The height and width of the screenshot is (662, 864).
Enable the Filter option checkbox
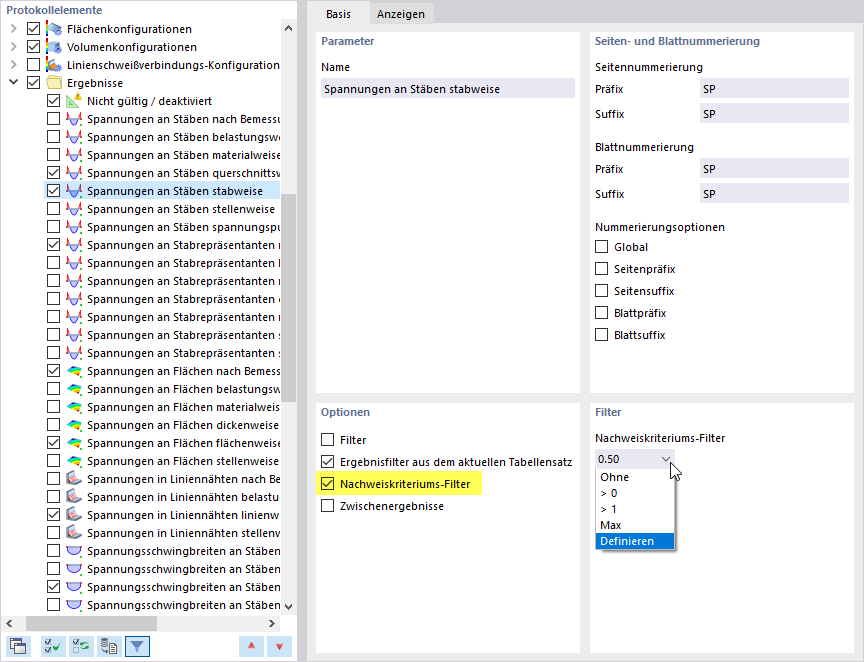click(327, 439)
